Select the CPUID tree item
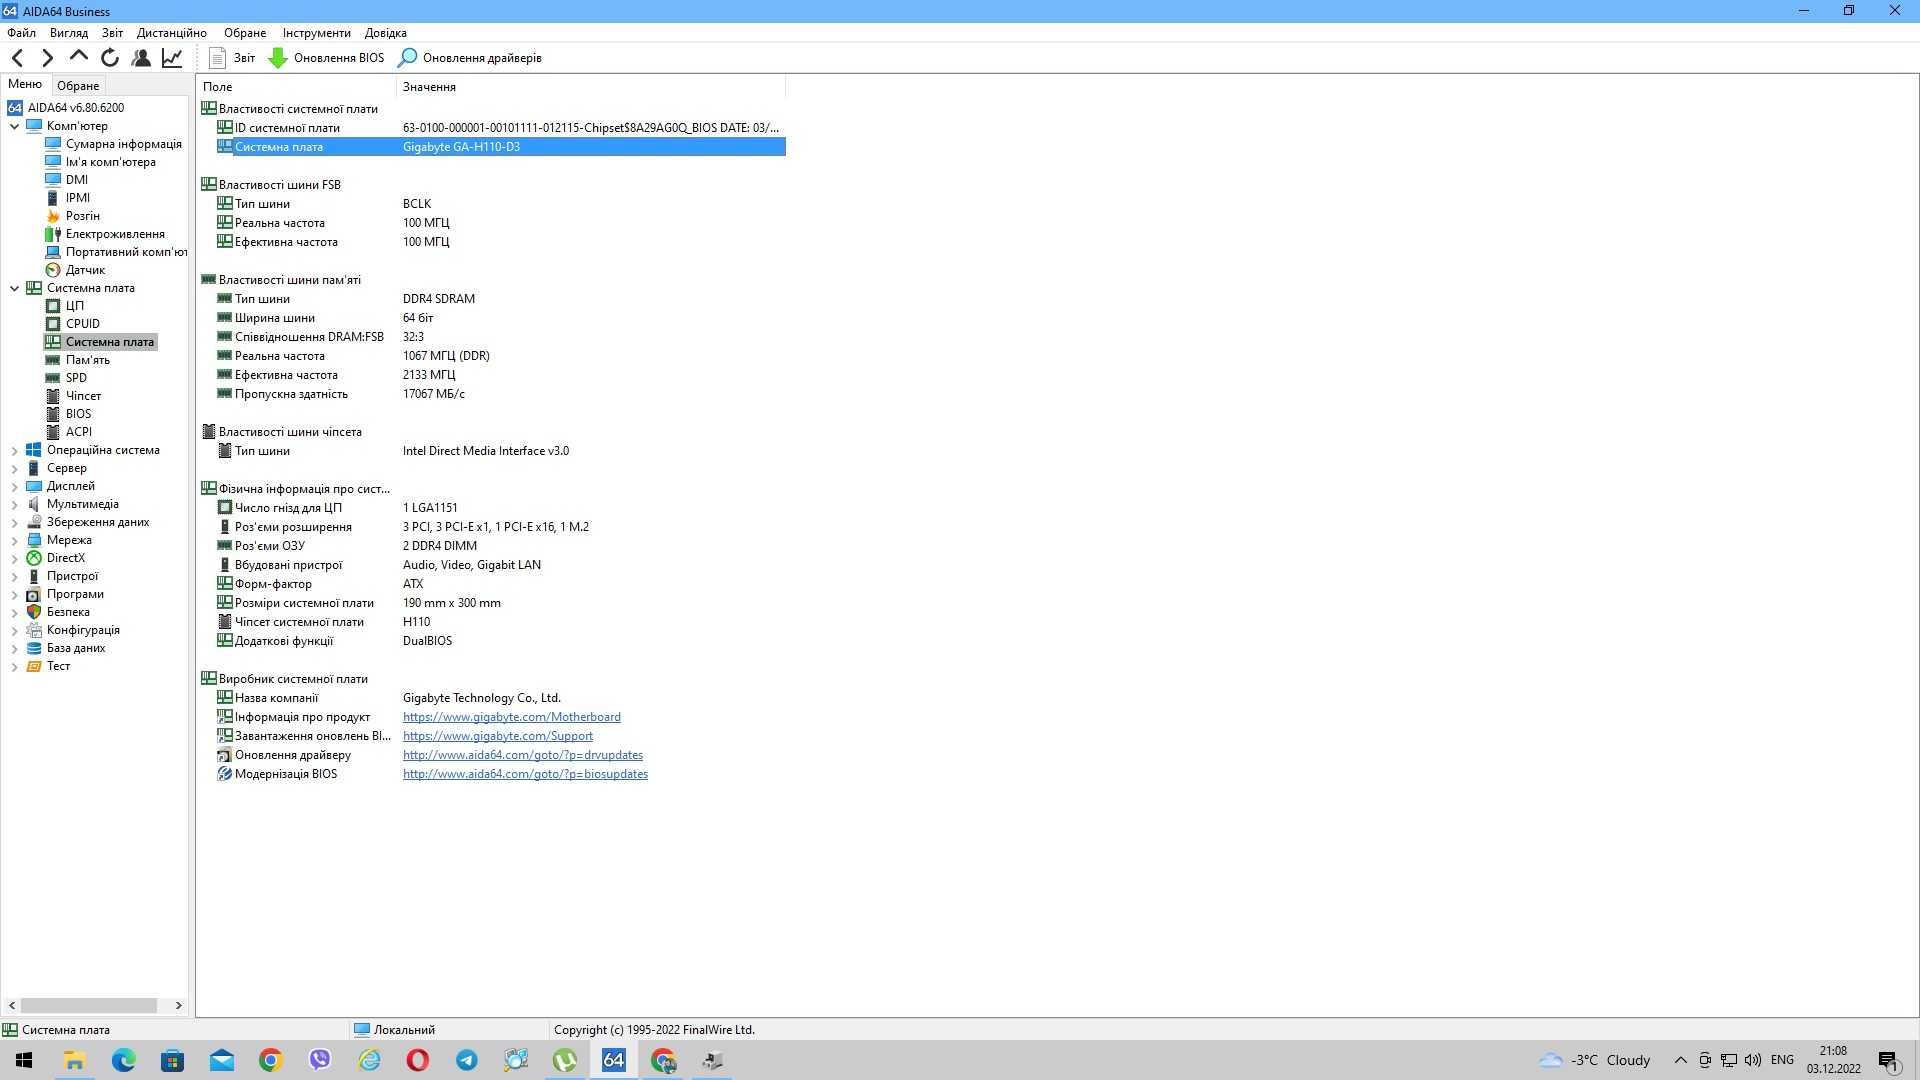1920x1080 pixels. coord(82,324)
